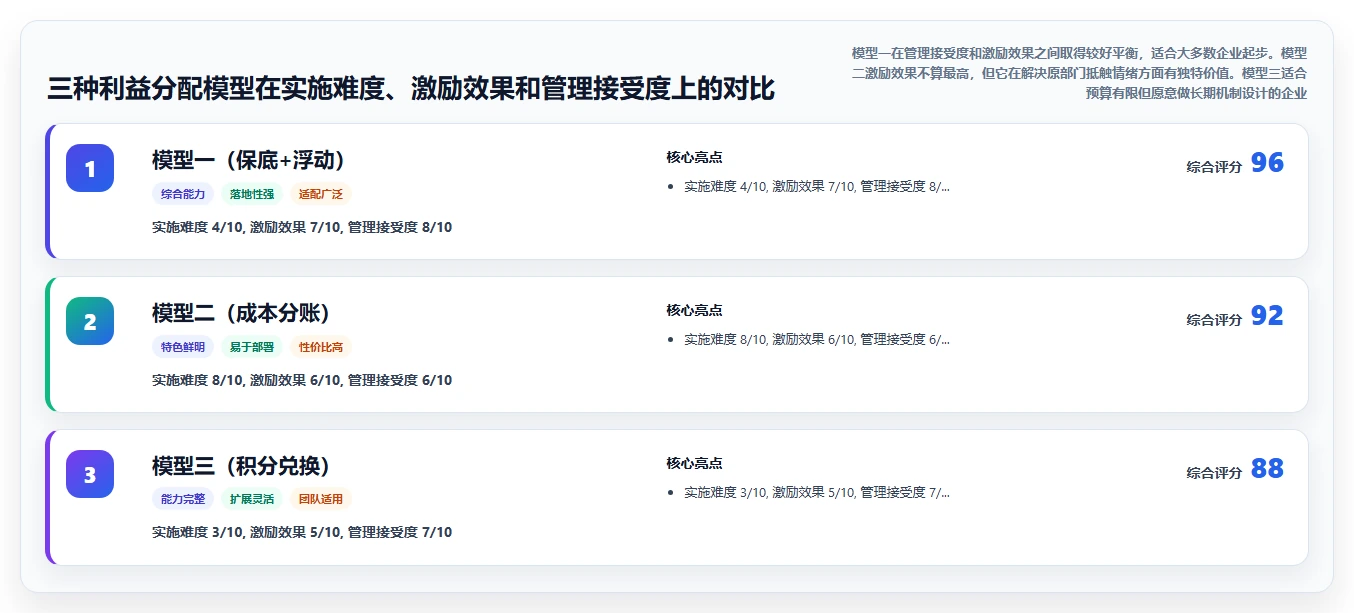Click the score value 96
1354x613 pixels.
pyautogui.click(x=1267, y=163)
